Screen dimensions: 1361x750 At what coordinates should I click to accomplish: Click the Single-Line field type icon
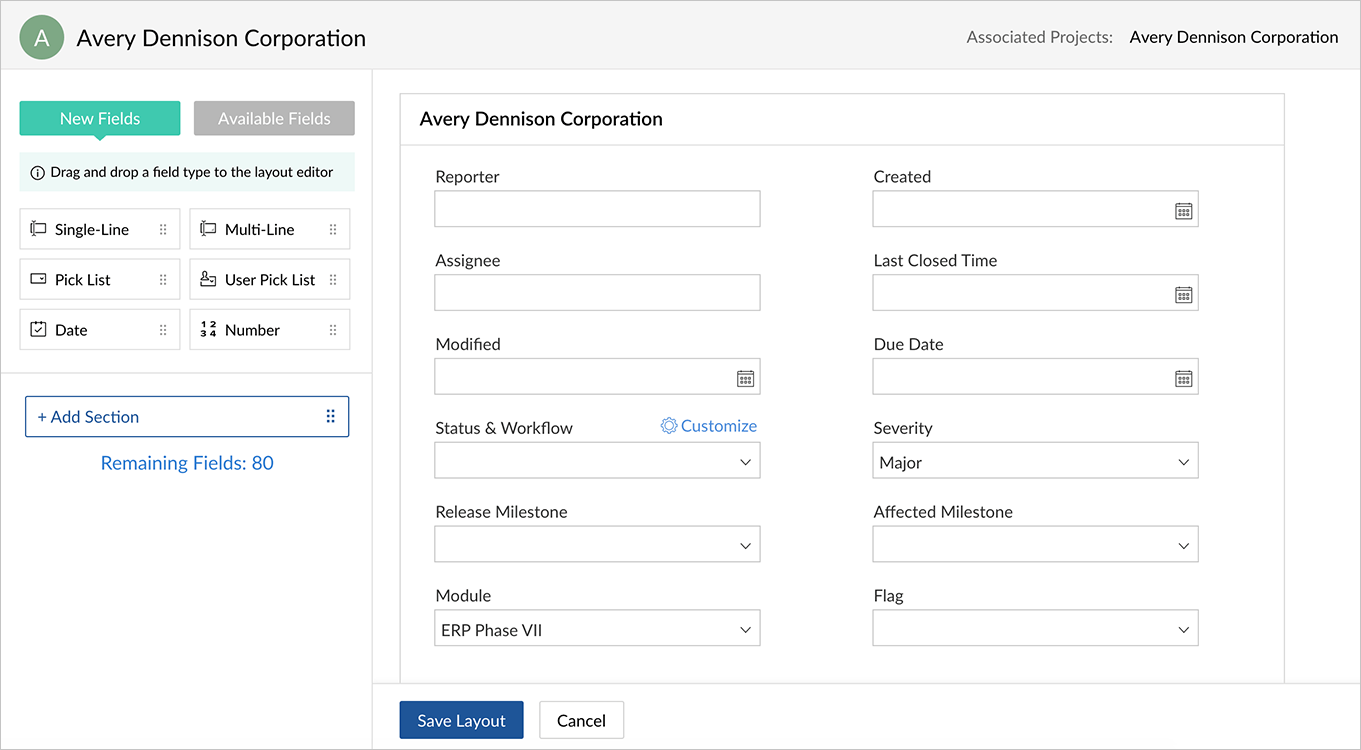[38, 229]
